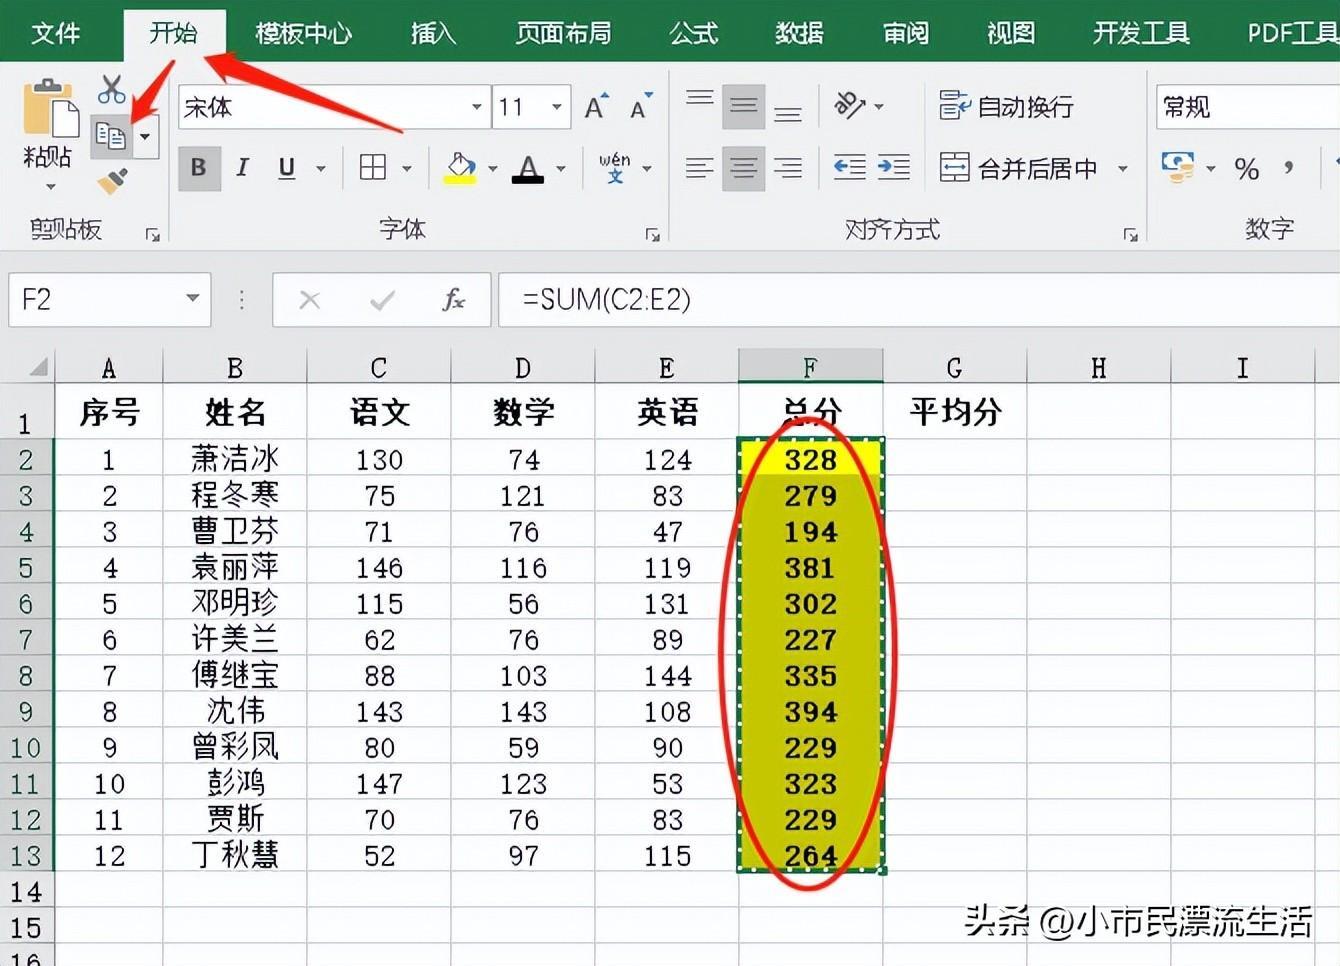Switch to the 审阅 tab
1340x966 pixels.
(x=905, y=33)
